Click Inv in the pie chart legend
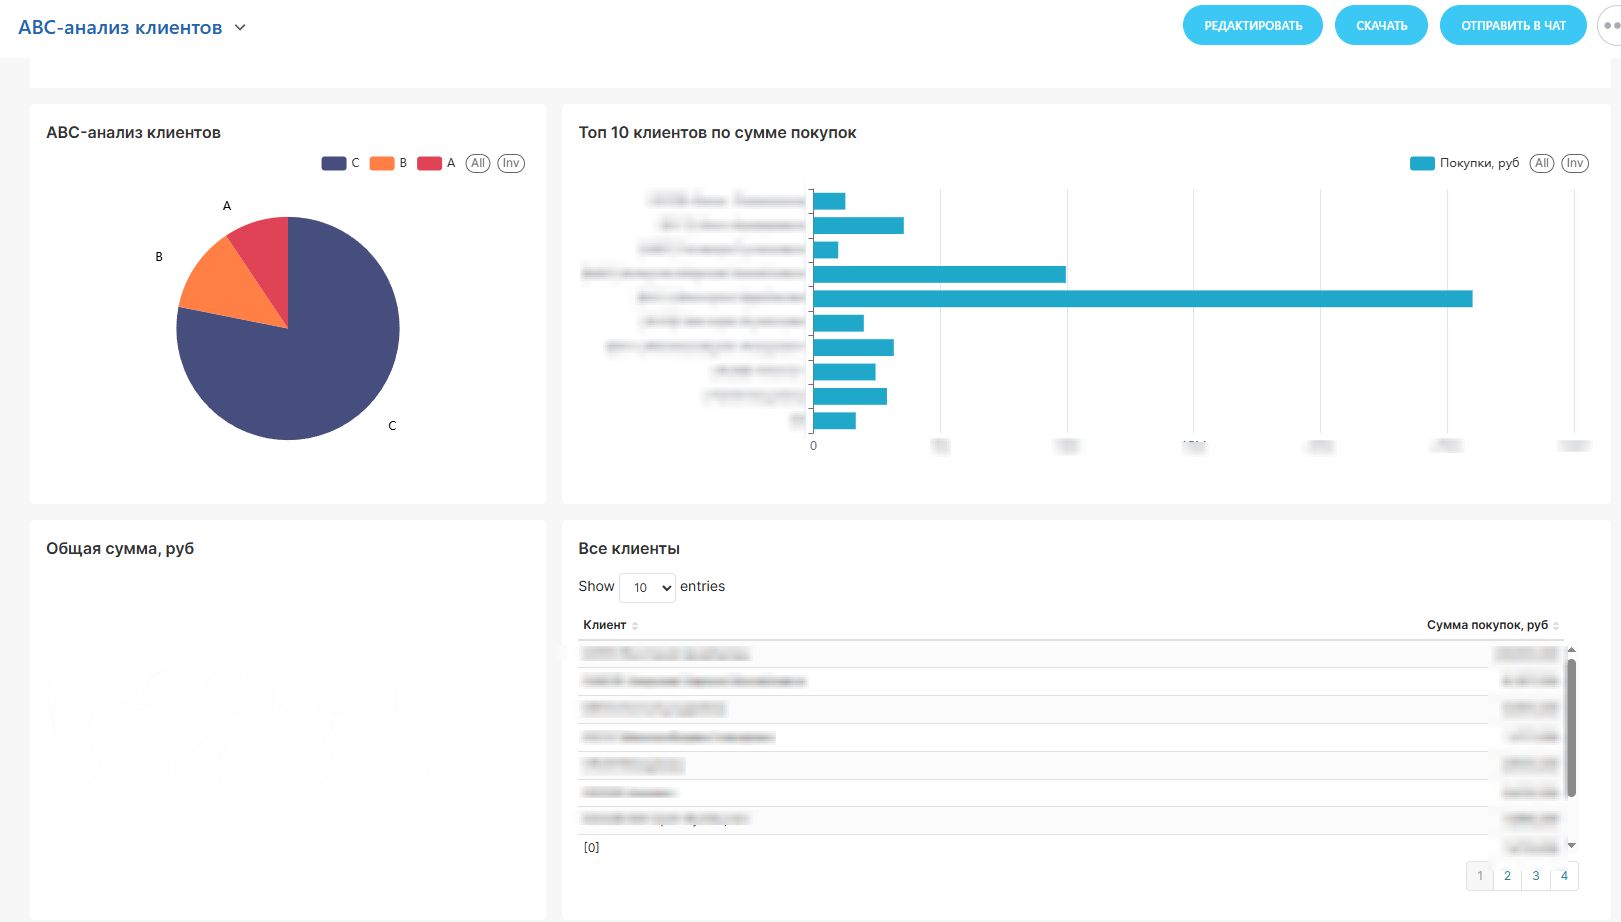This screenshot has width=1621, height=922. coord(511,163)
